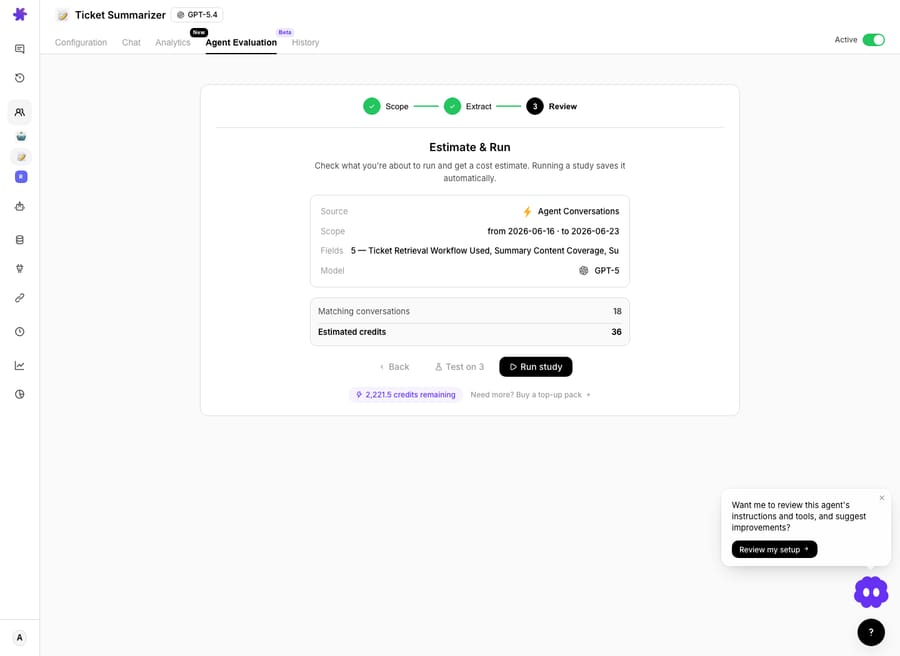Open the purple assistant face bubble

[x=871, y=592]
